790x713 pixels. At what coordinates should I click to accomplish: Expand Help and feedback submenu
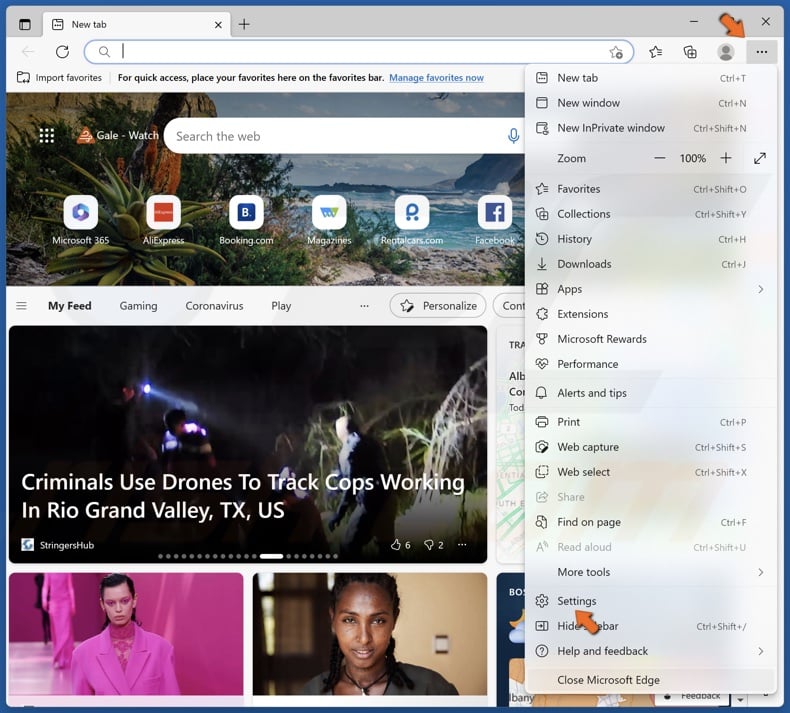click(650, 651)
